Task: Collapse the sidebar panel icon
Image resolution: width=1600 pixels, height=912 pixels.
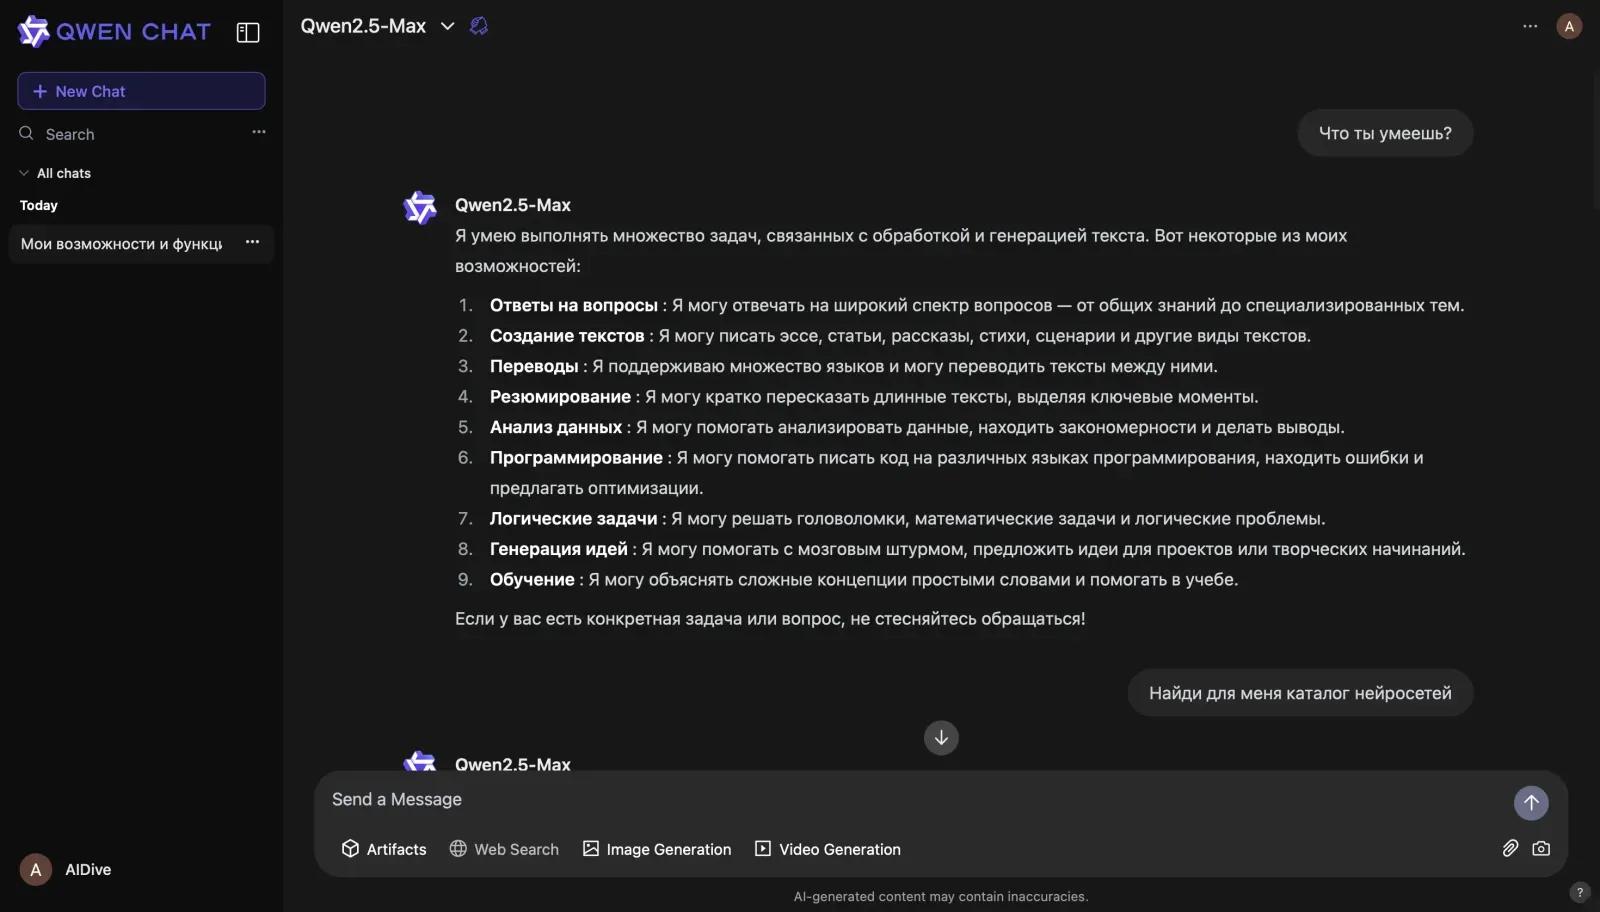Action: (248, 33)
